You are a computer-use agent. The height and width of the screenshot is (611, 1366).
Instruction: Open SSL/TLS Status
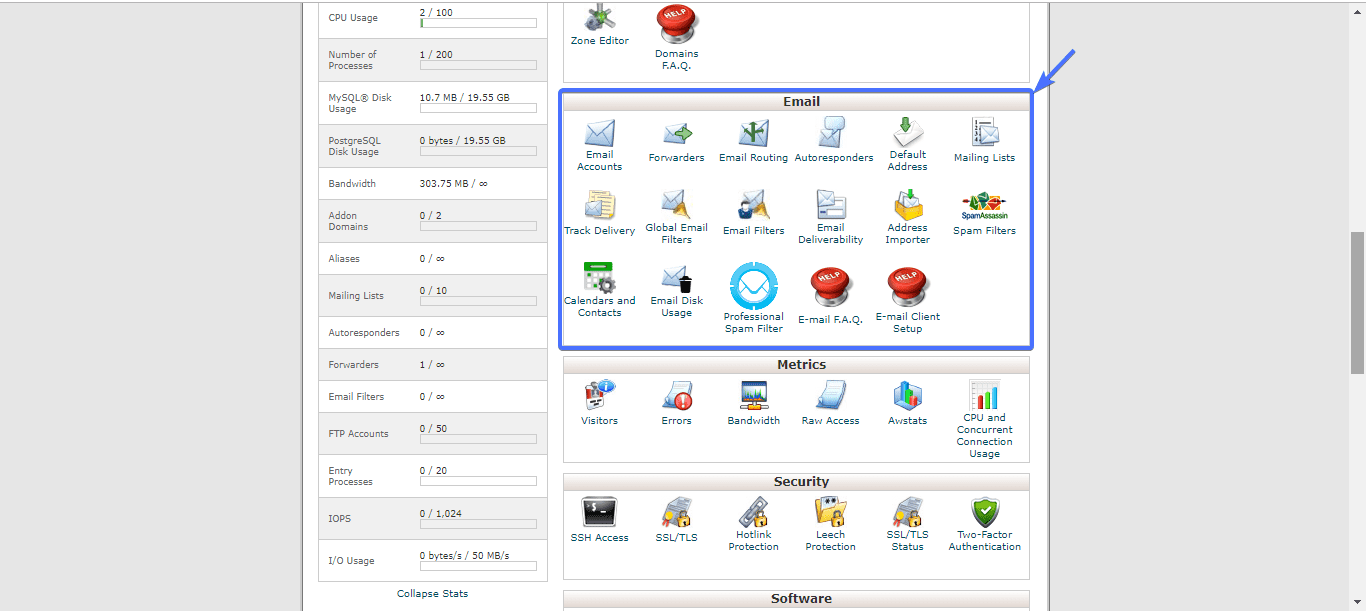pos(908,525)
